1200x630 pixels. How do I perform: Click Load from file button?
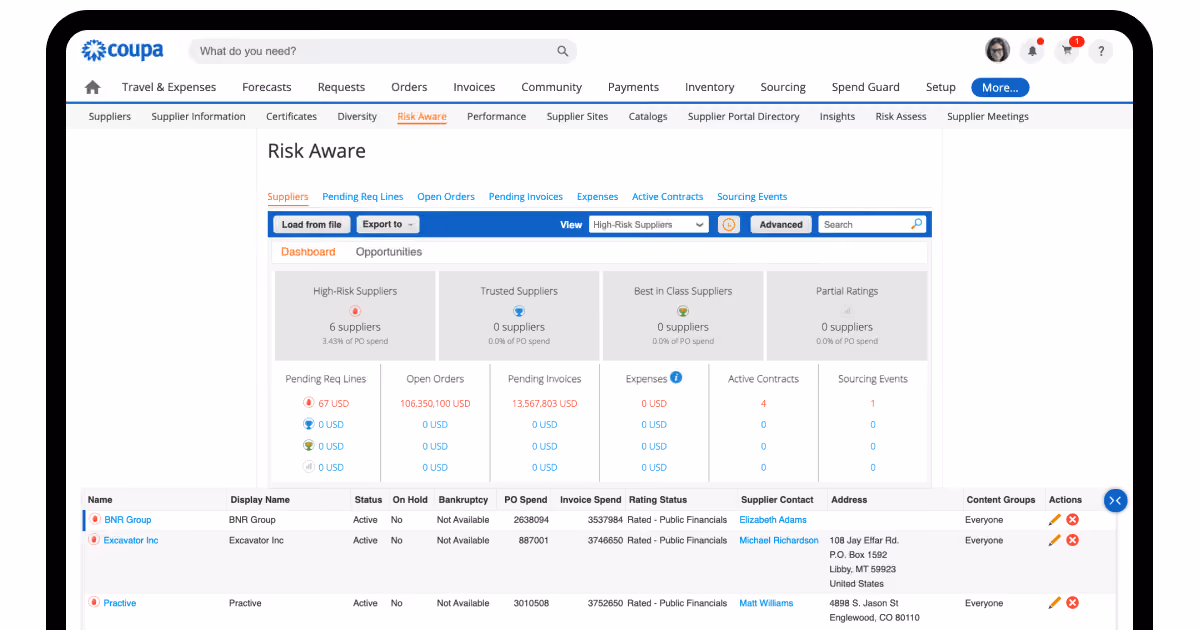312,225
